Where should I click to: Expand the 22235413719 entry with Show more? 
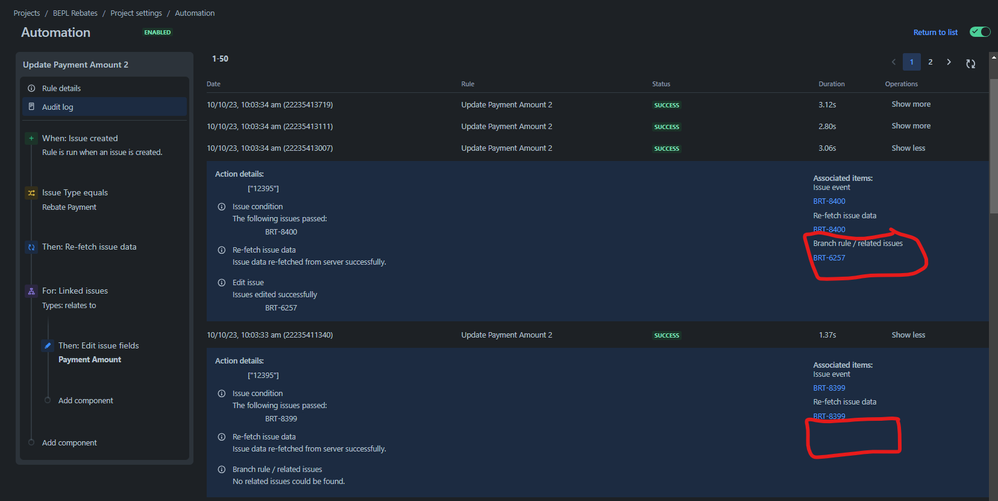pos(911,104)
